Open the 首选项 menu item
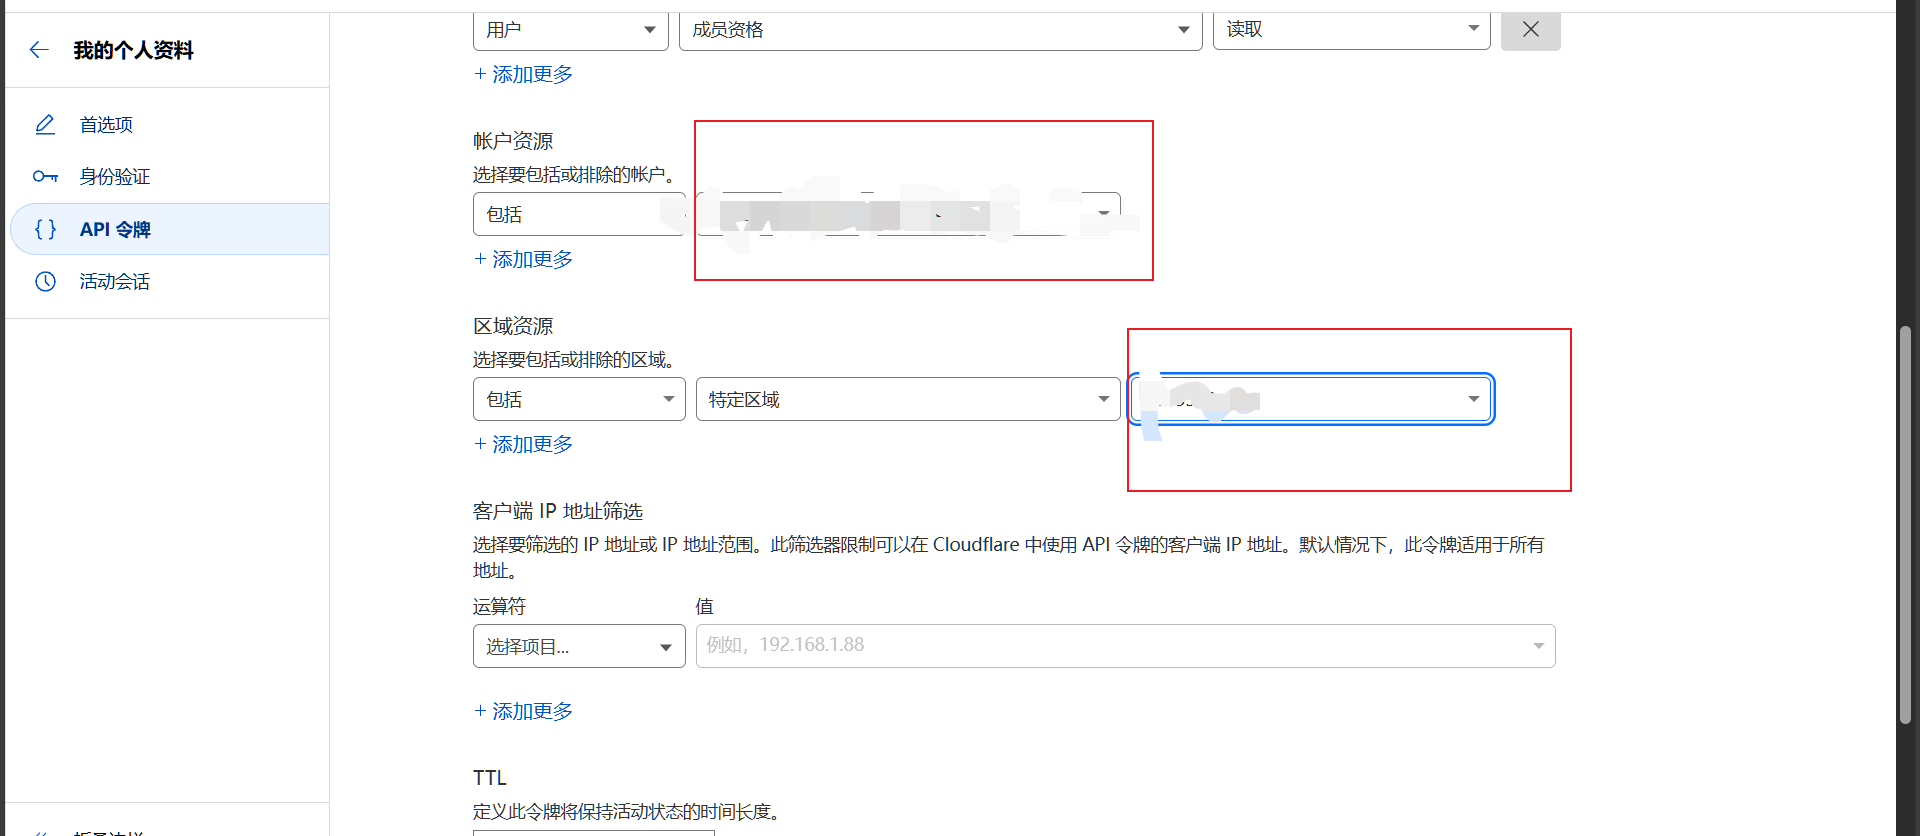This screenshot has height=836, width=1920. tap(106, 125)
